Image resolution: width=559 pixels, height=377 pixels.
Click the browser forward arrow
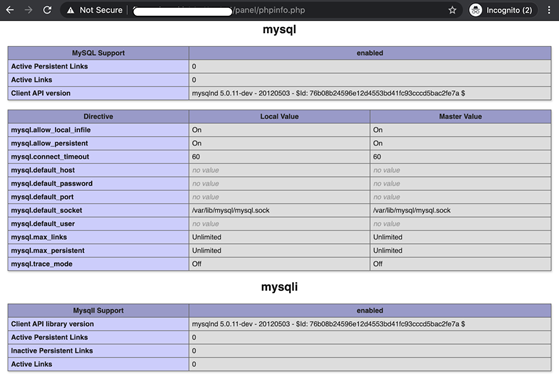(29, 10)
